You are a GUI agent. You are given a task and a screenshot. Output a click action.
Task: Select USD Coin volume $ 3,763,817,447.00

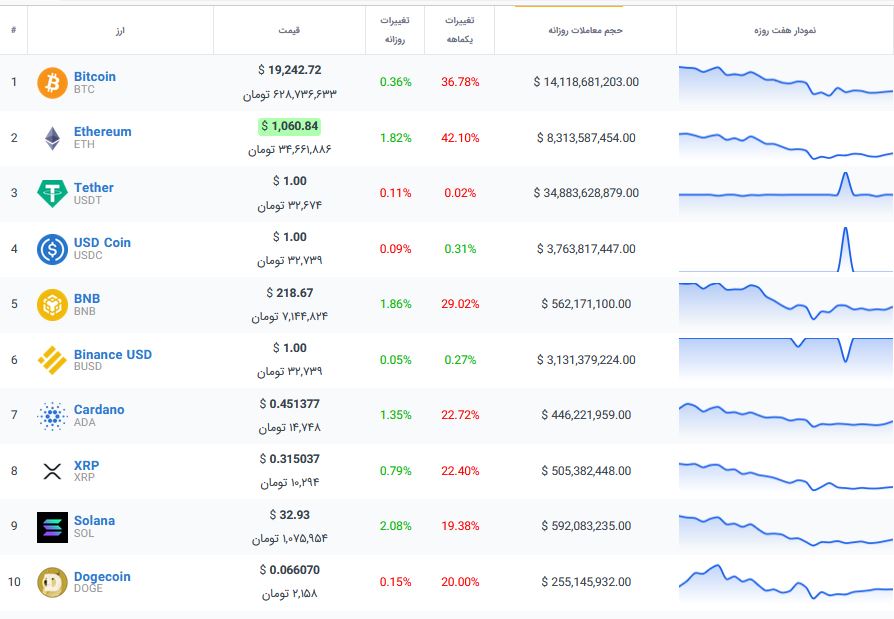click(586, 249)
